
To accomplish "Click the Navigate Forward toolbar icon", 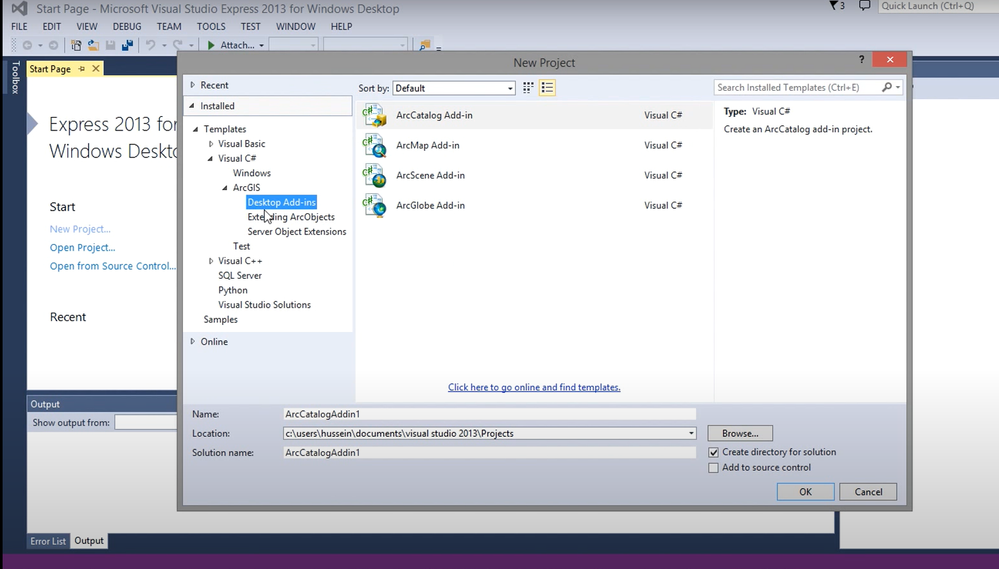I will click(54, 45).
